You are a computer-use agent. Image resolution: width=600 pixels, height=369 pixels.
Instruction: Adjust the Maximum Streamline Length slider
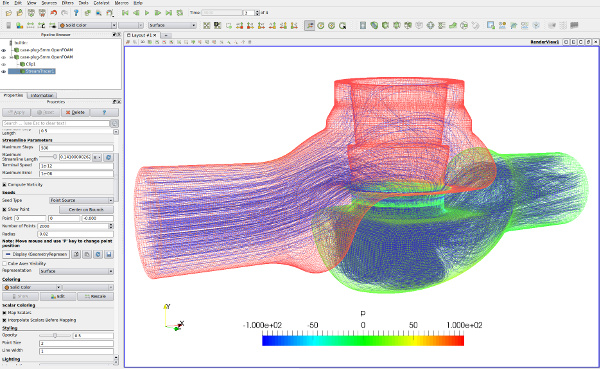coord(48,157)
